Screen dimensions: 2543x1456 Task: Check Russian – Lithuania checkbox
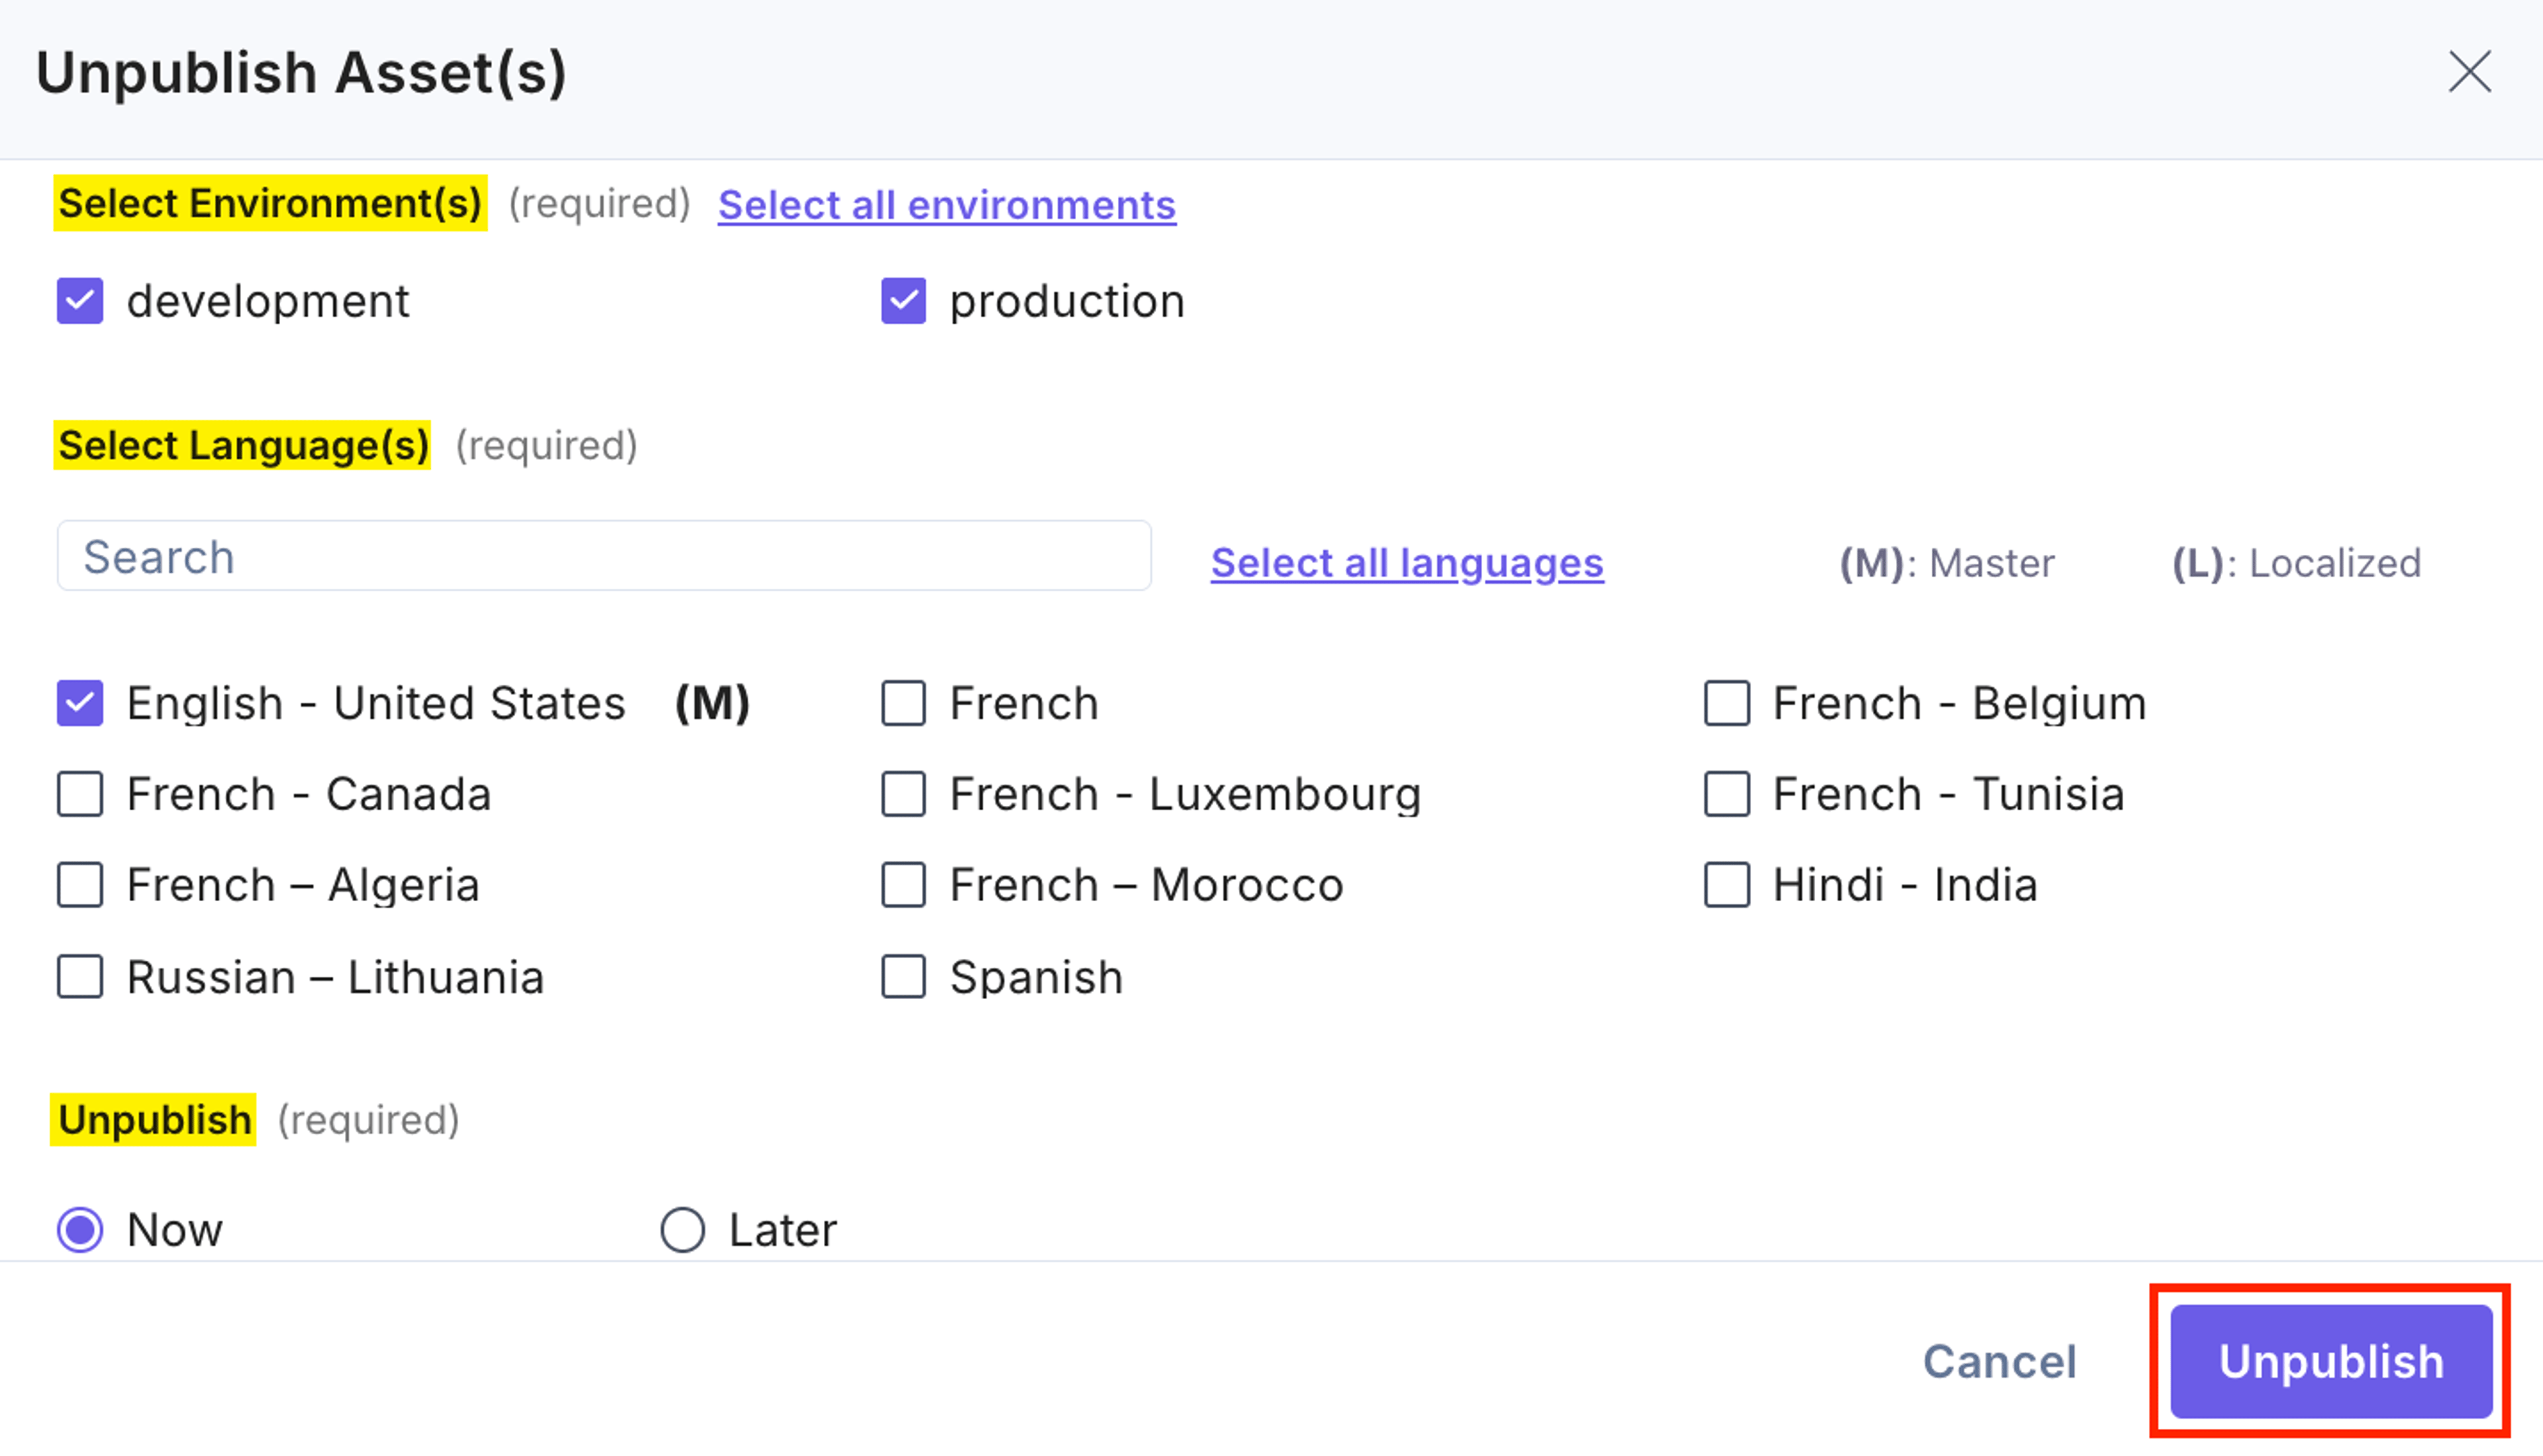80,977
